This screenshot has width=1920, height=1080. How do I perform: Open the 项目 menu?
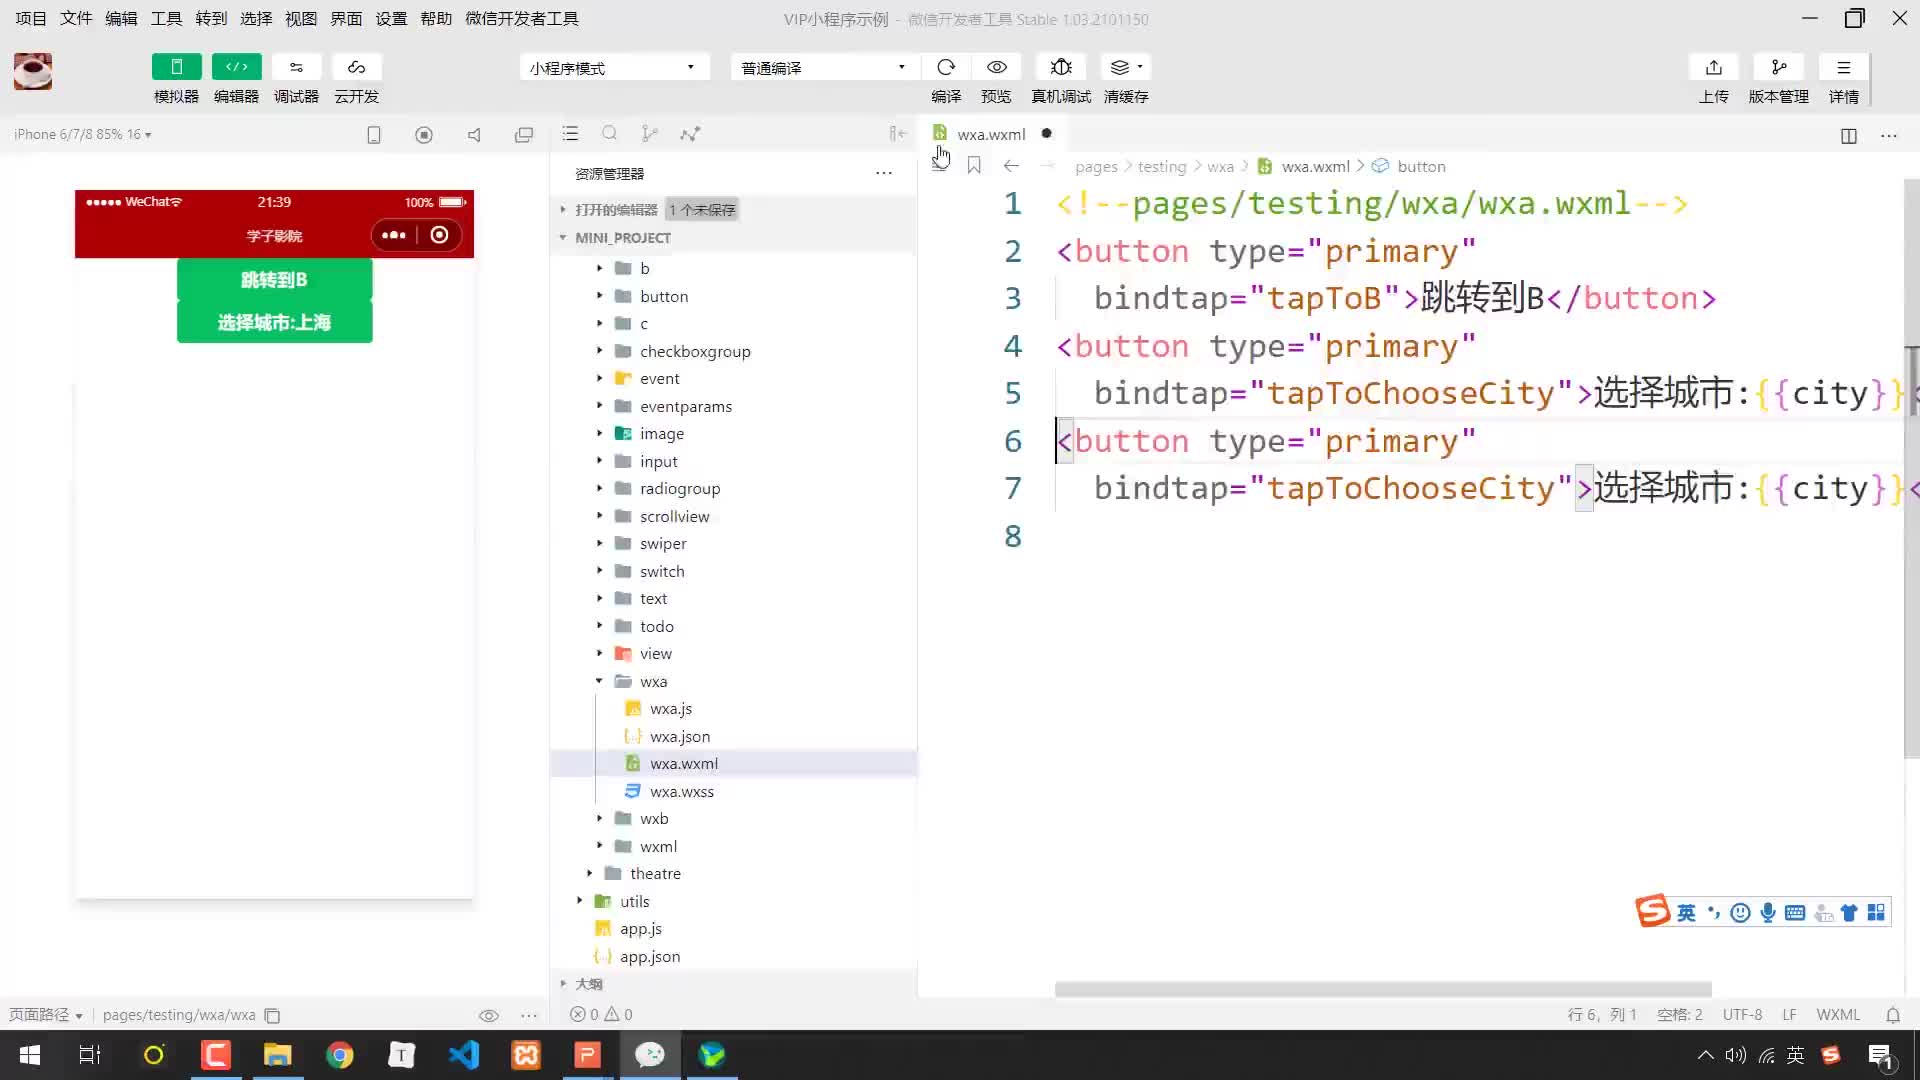pos(31,19)
